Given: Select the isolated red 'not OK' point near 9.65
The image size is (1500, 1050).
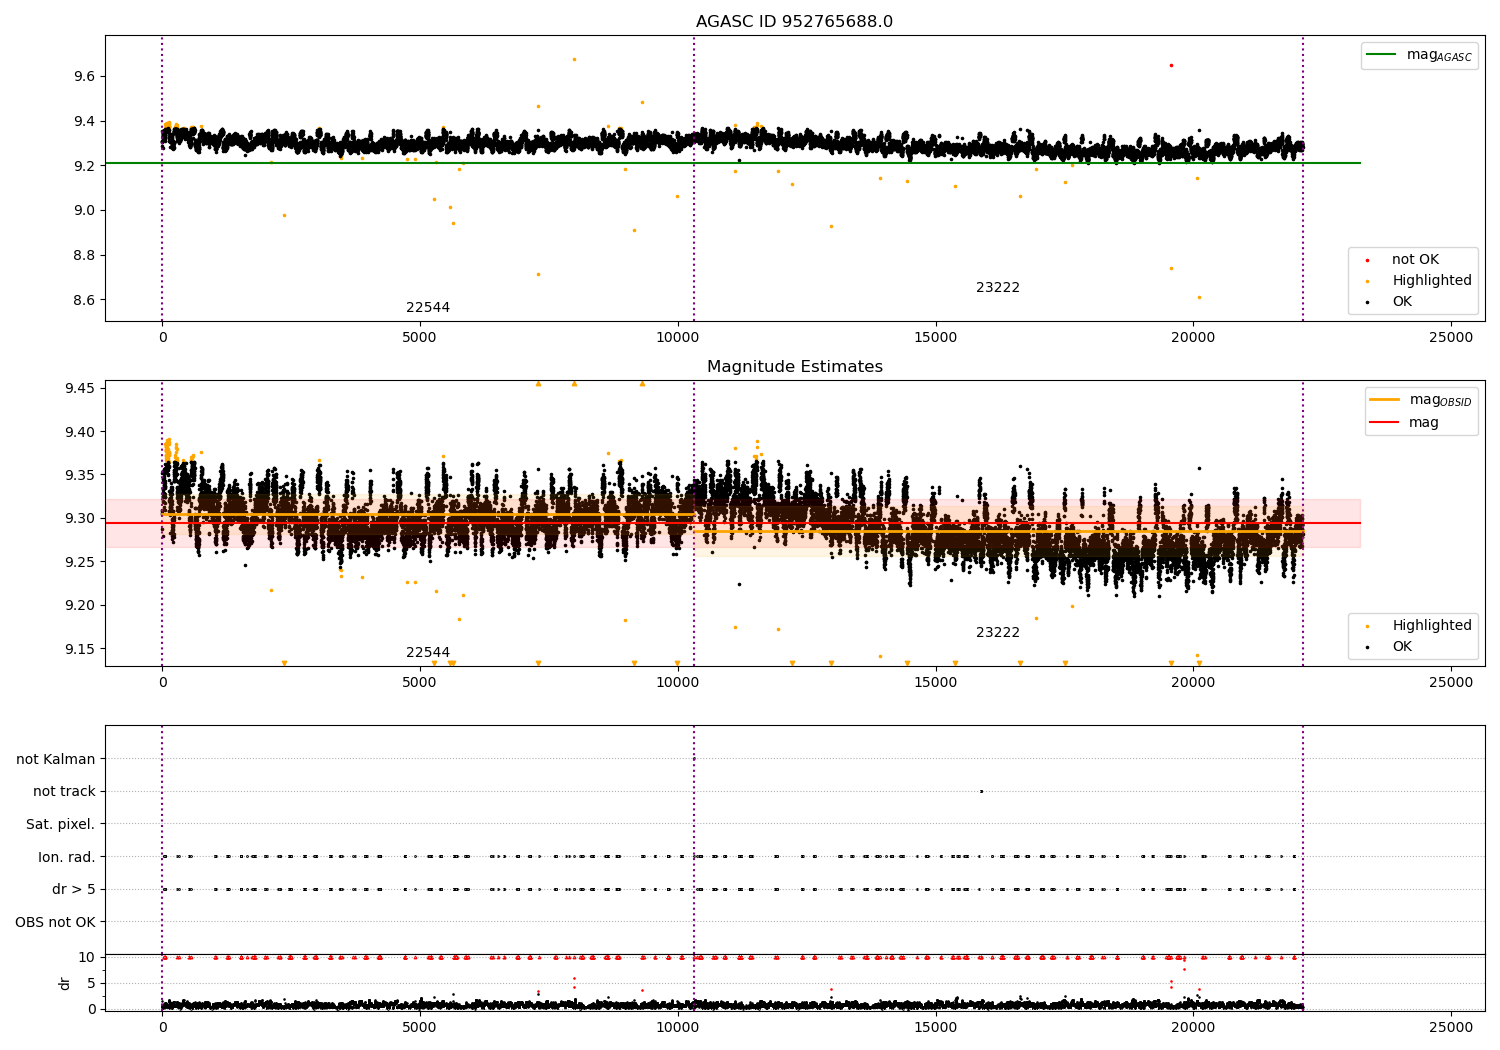Looking at the screenshot, I should click(x=1171, y=65).
